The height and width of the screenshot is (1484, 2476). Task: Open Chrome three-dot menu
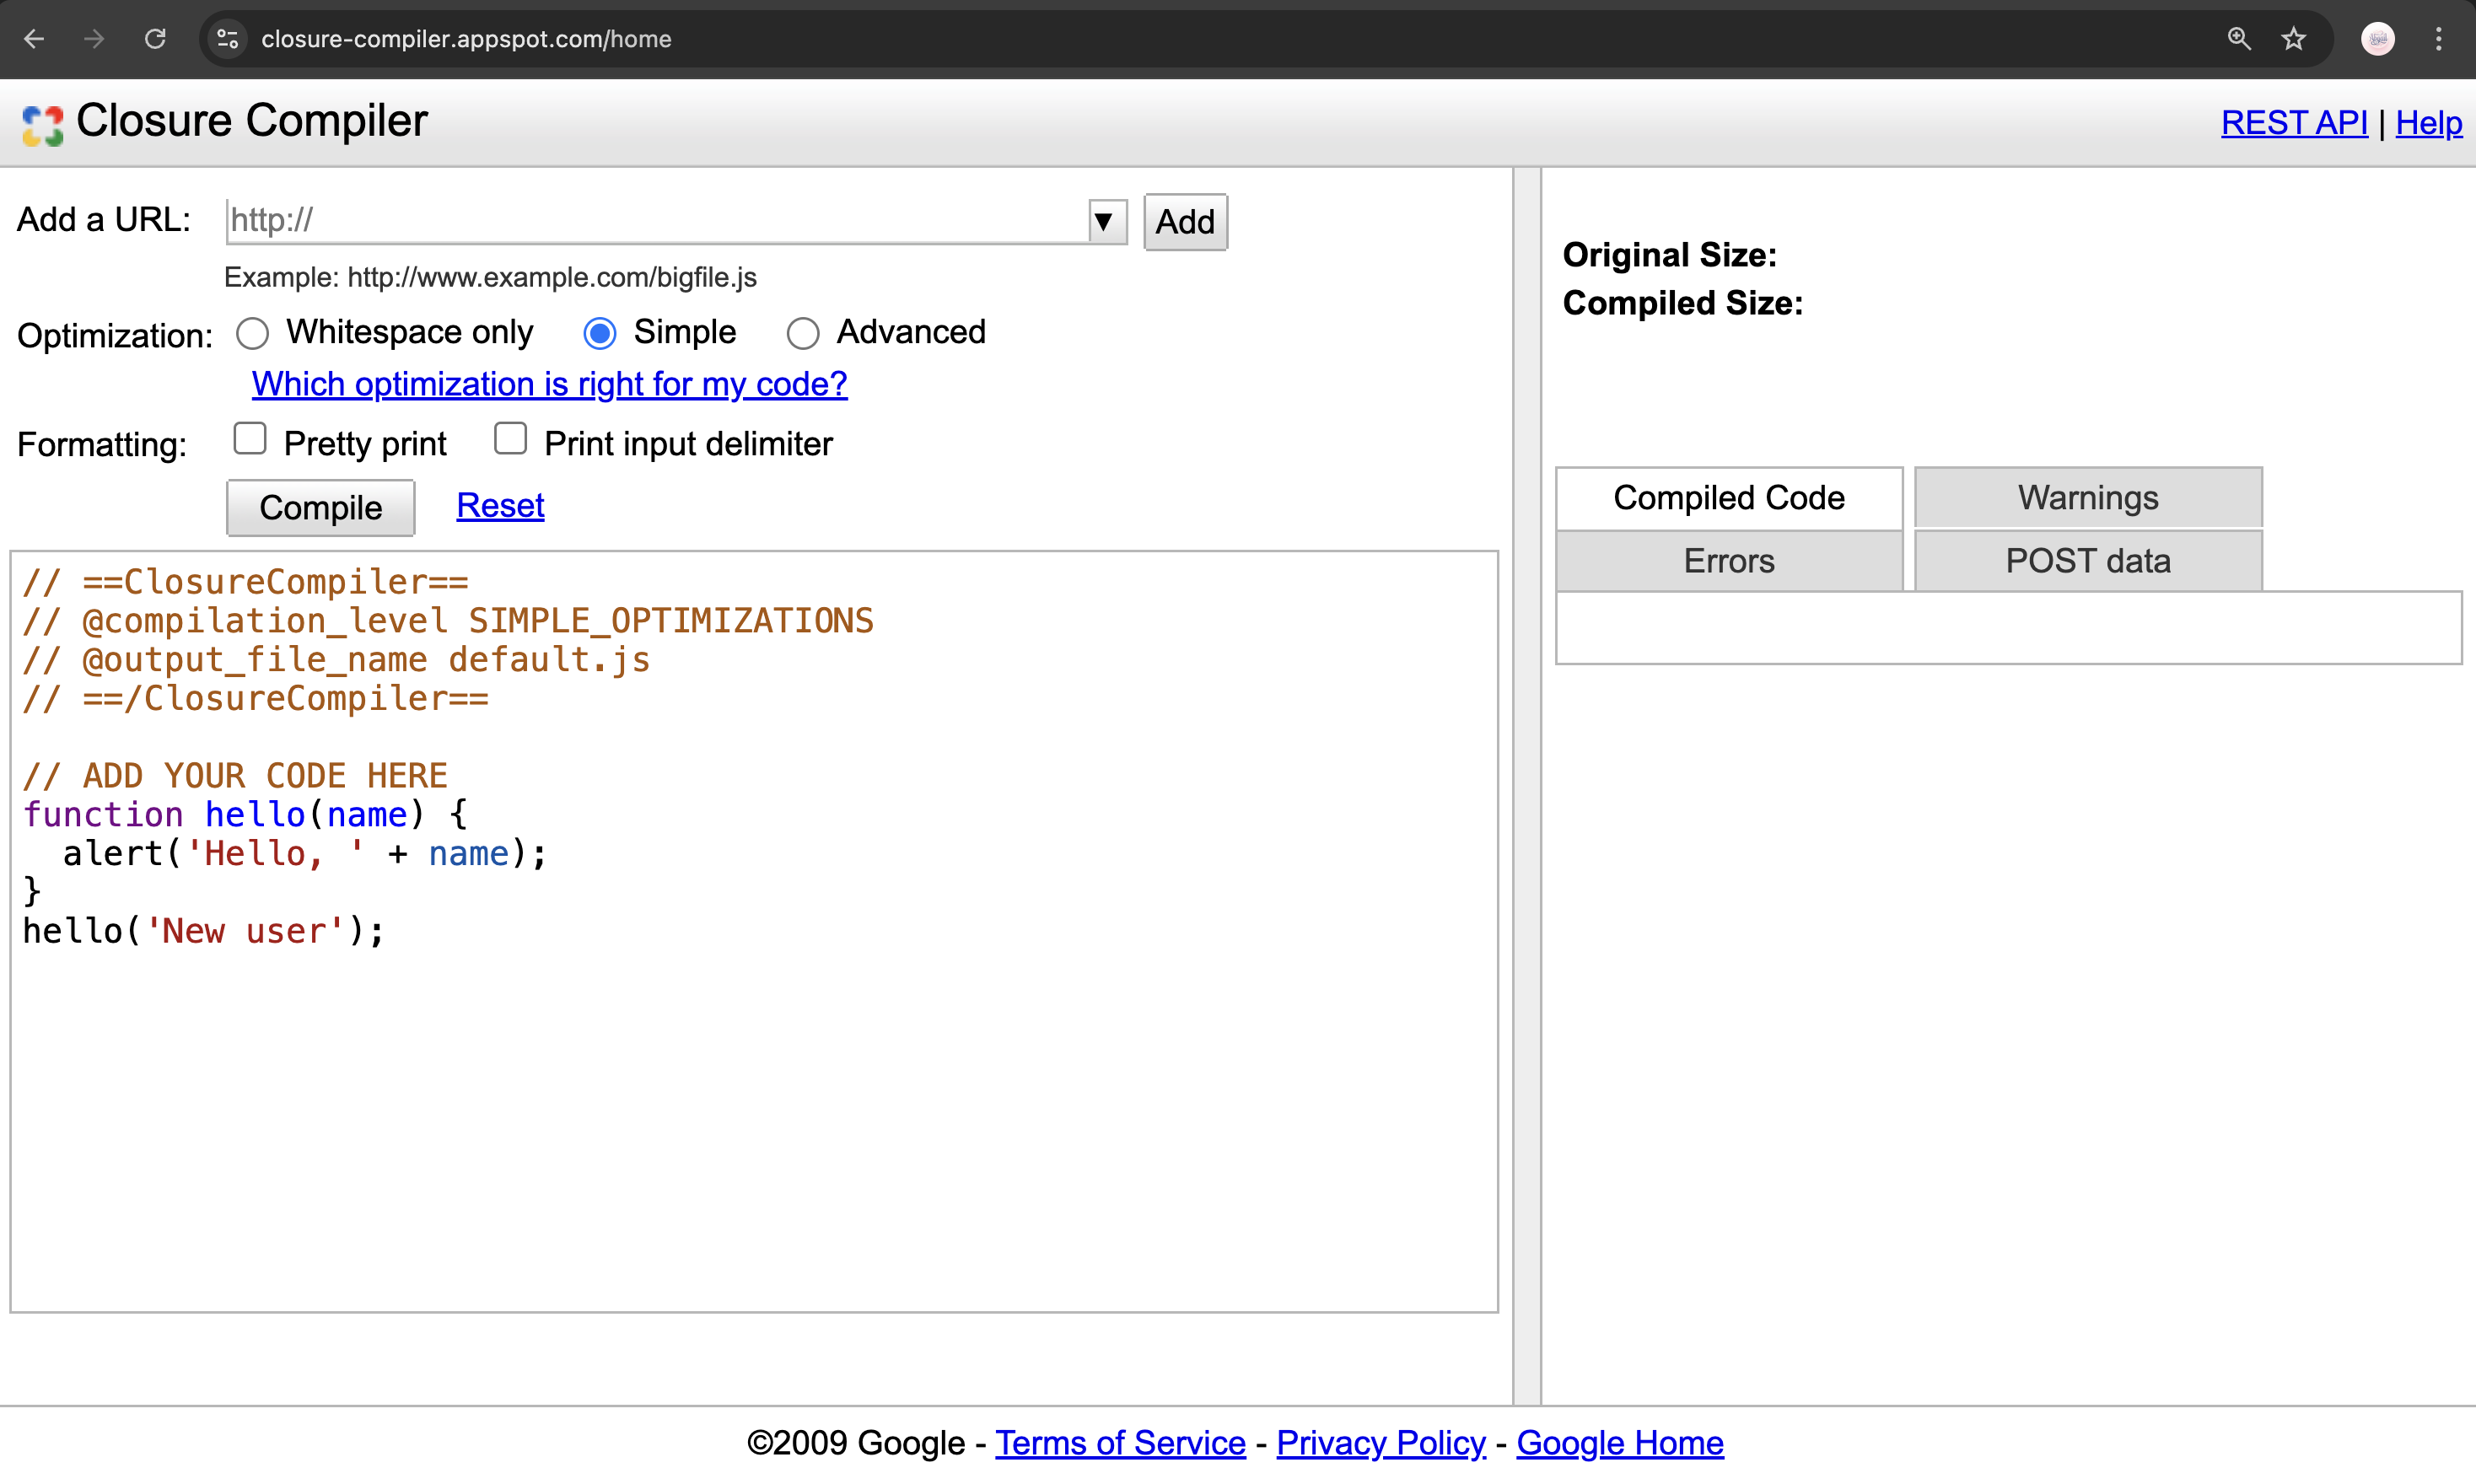click(2439, 39)
